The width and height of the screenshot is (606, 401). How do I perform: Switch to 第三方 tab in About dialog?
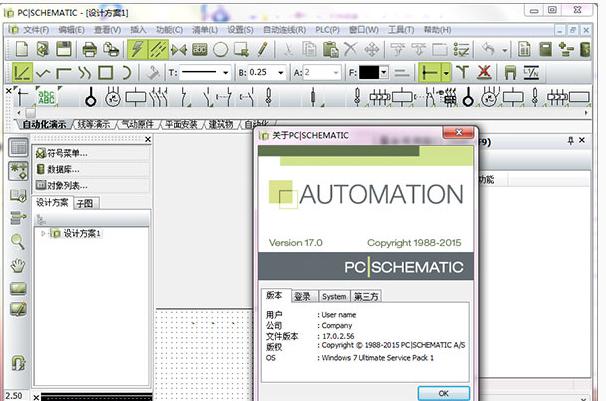click(366, 296)
